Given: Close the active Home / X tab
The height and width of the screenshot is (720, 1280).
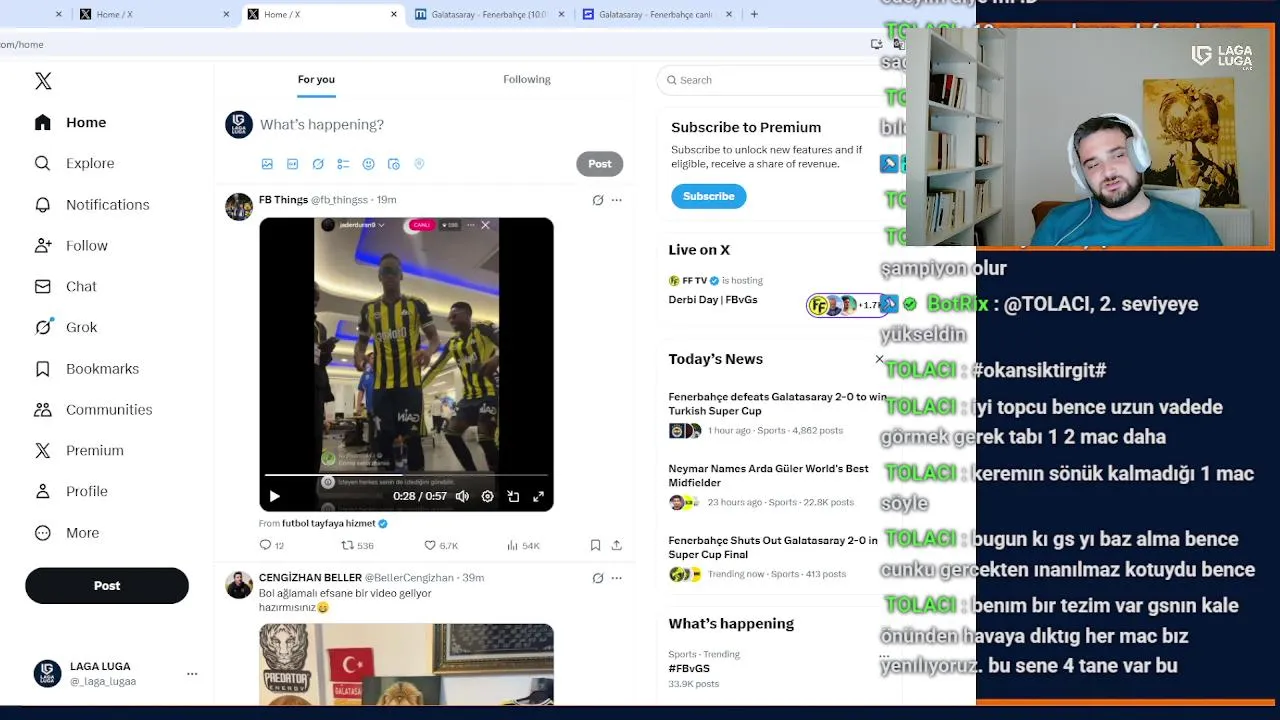Looking at the screenshot, I should click(393, 14).
